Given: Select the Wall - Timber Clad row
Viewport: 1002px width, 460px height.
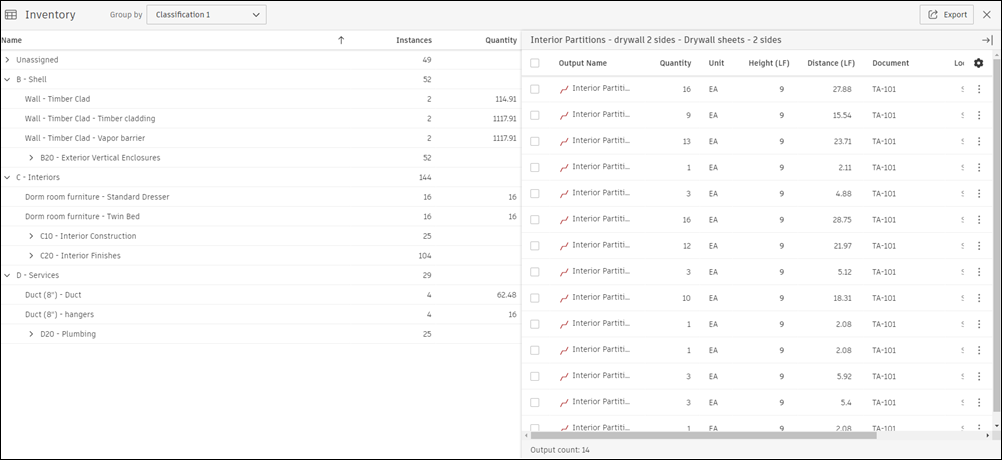Looking at the screenshot, I should [57, 99].
